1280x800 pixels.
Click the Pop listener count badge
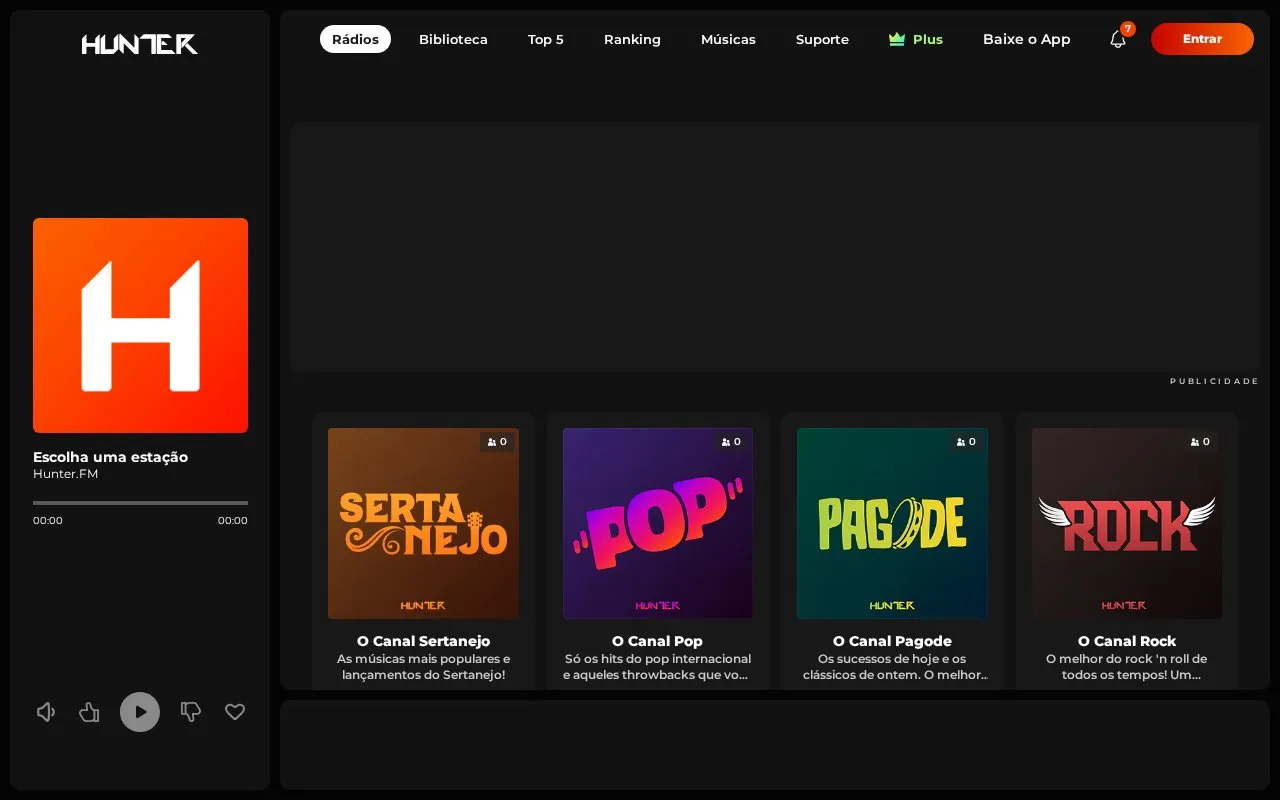coord(731,442)
